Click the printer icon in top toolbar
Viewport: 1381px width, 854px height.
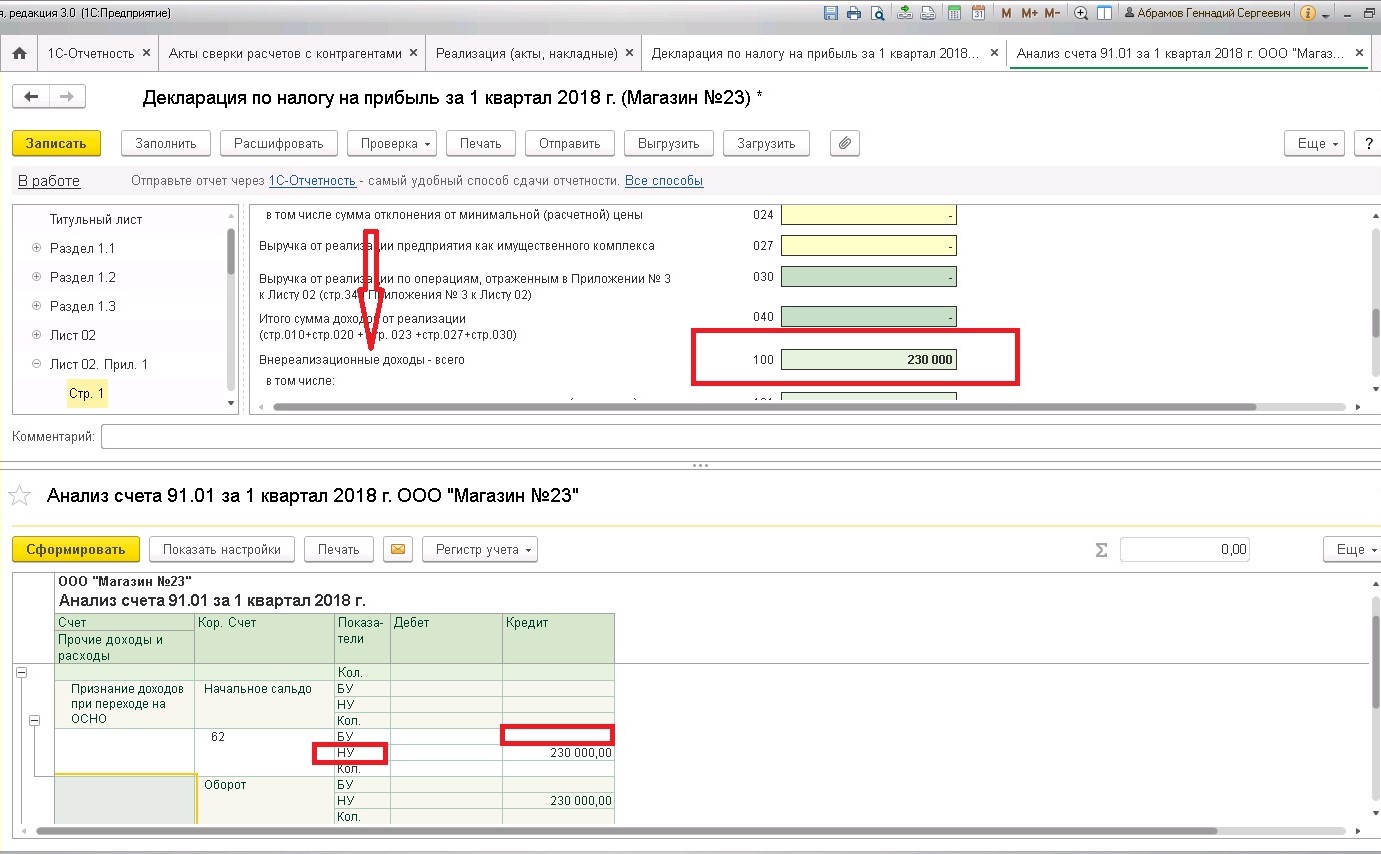pyautogui.click(x=853, y=14)
